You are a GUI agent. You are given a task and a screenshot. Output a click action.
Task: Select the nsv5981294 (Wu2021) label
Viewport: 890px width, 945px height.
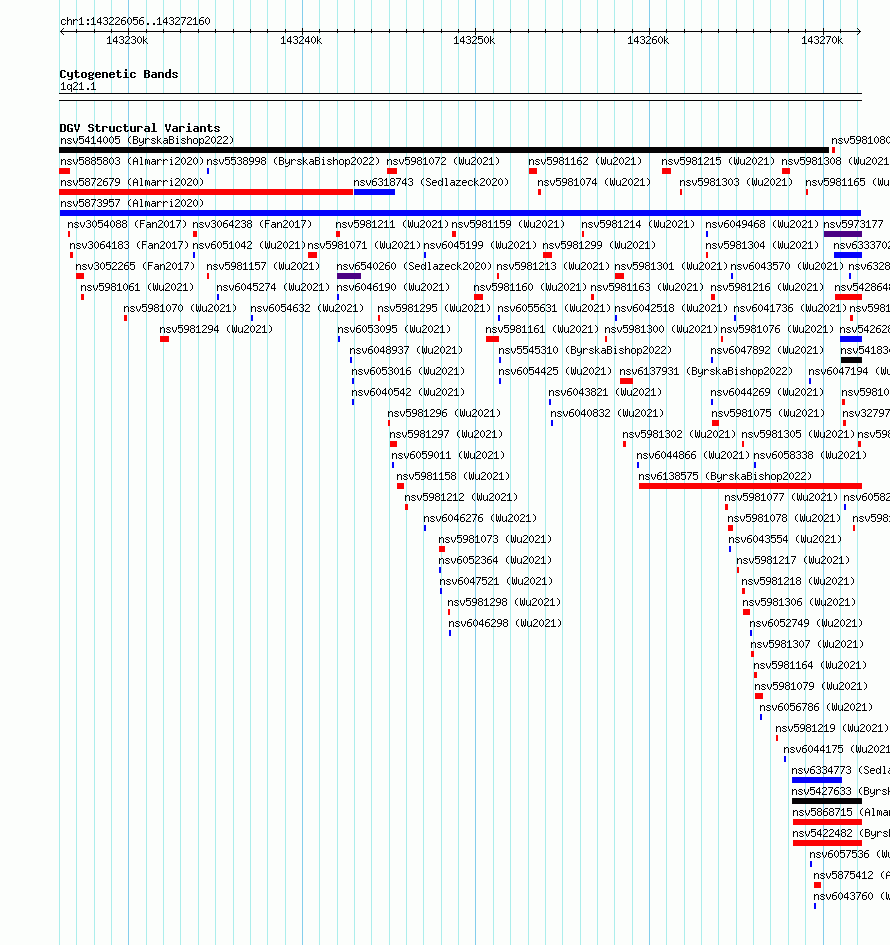tap(216, 329)
